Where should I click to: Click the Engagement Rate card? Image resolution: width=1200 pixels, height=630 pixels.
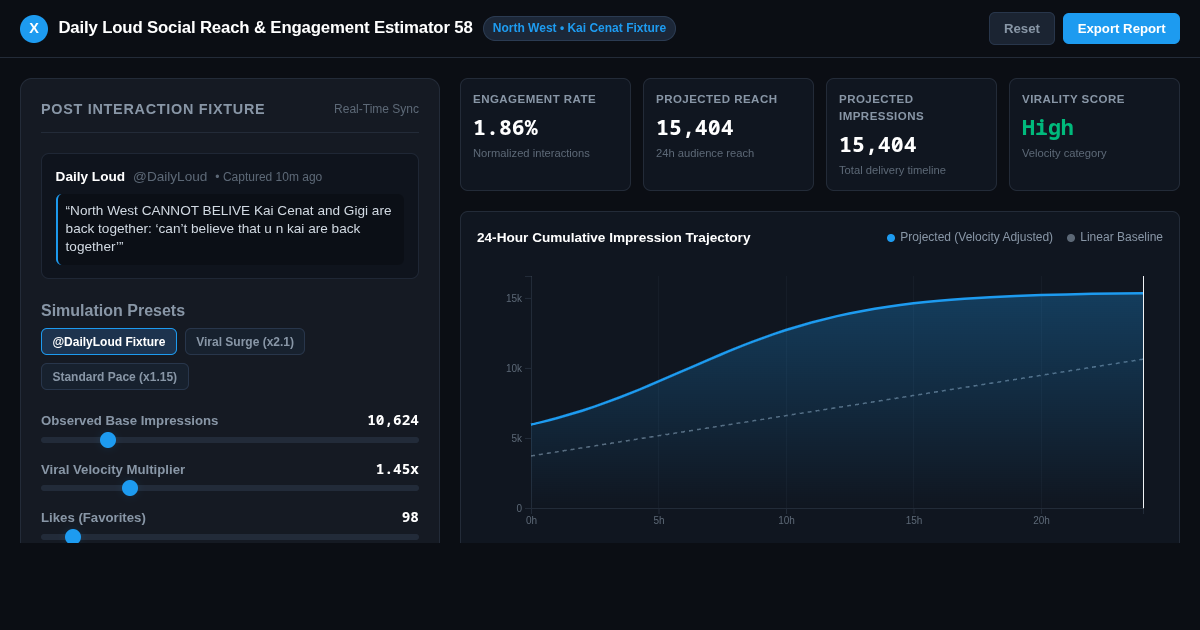click(x=545, y=134)
